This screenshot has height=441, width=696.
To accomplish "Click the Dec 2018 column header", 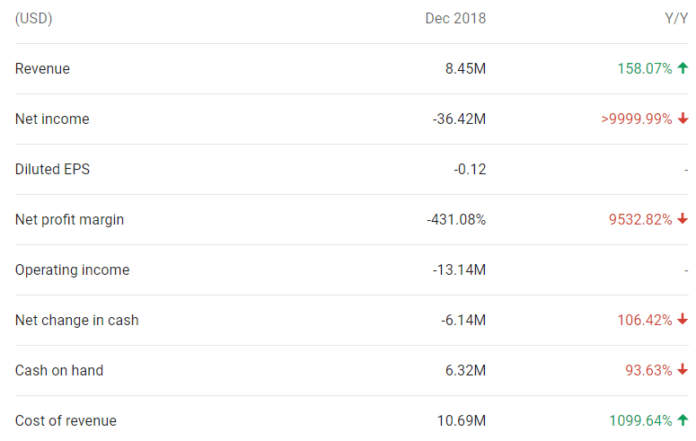I will (455, 18).
